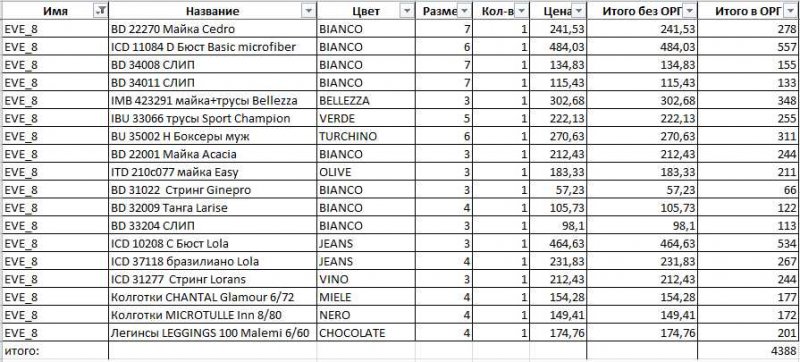Viewport: 800px width, 362px height.
Task: Open the Итого в ОРГ filter dropdown
Action: 794,11
